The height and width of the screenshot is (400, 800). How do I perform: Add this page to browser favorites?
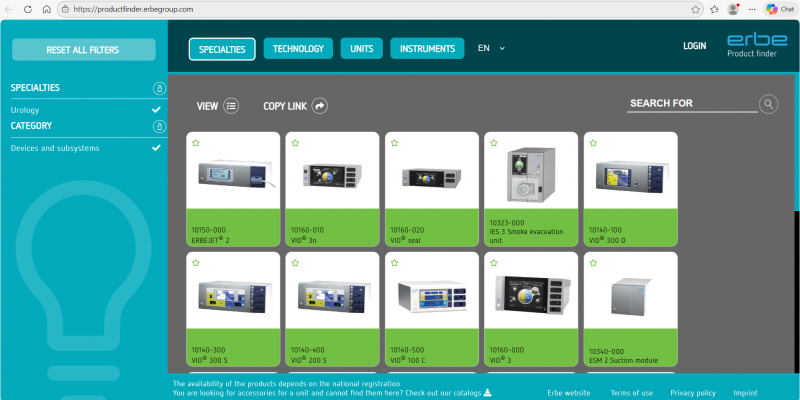point(695,9)
